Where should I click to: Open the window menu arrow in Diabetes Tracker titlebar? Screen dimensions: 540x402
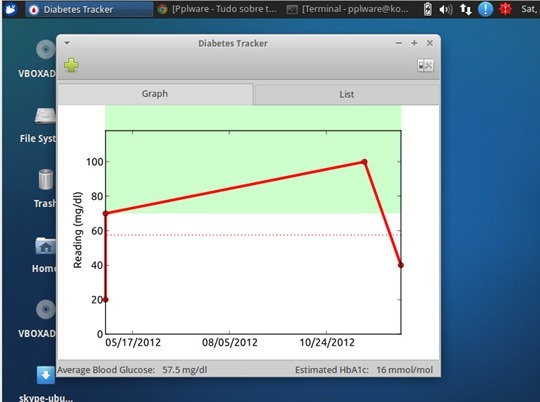pos(67,43)
